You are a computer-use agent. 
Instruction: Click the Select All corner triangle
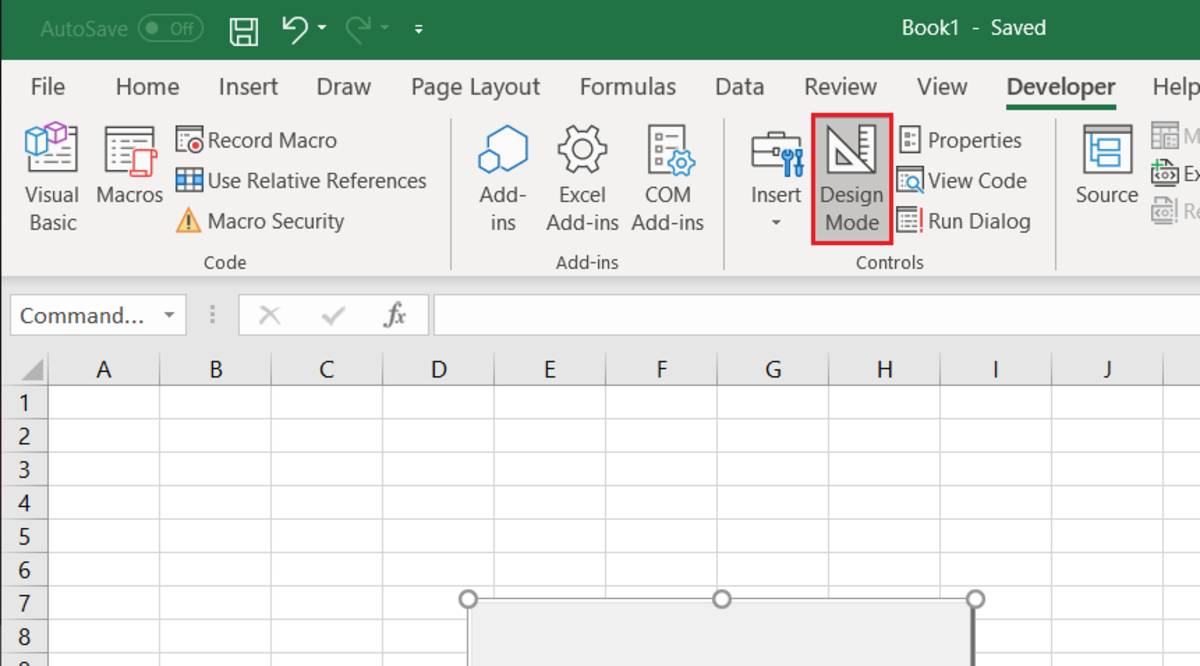pyautogui.click(x=32, y=370)
